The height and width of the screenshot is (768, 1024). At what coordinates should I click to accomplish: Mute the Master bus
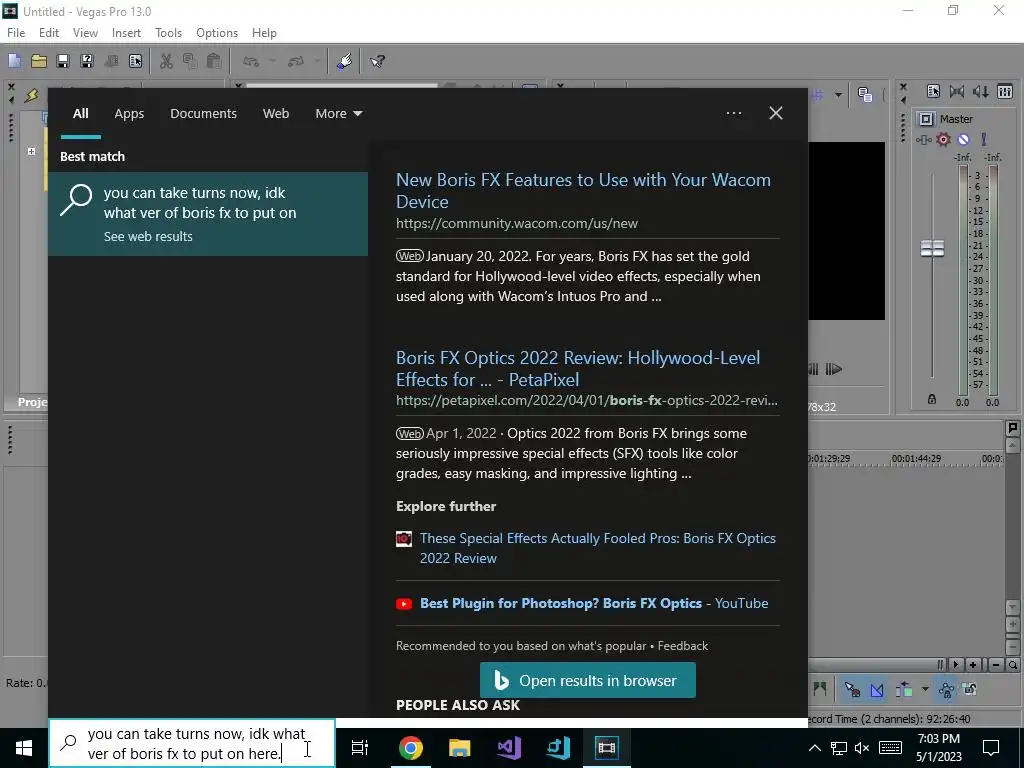[x=963, y=140]
